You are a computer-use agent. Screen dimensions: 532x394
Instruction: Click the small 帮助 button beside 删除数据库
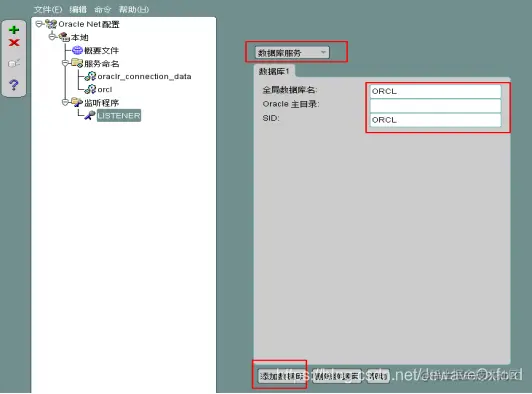point(378,376)
